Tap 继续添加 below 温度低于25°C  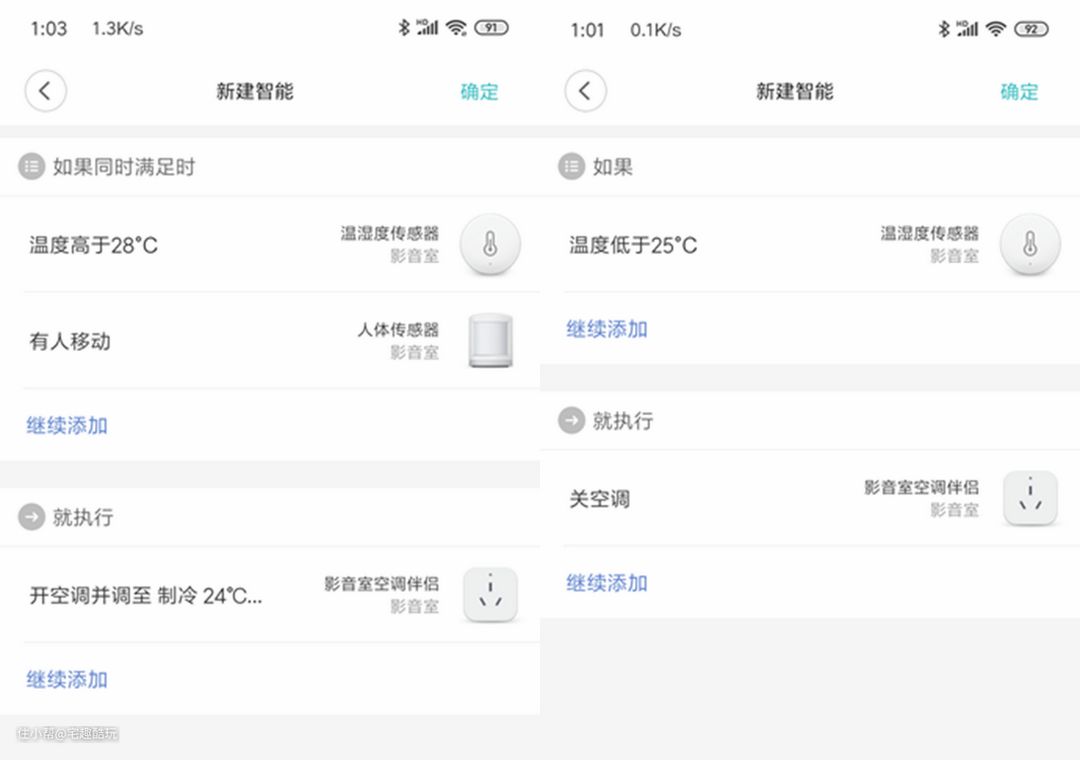(x=607, y=329)
